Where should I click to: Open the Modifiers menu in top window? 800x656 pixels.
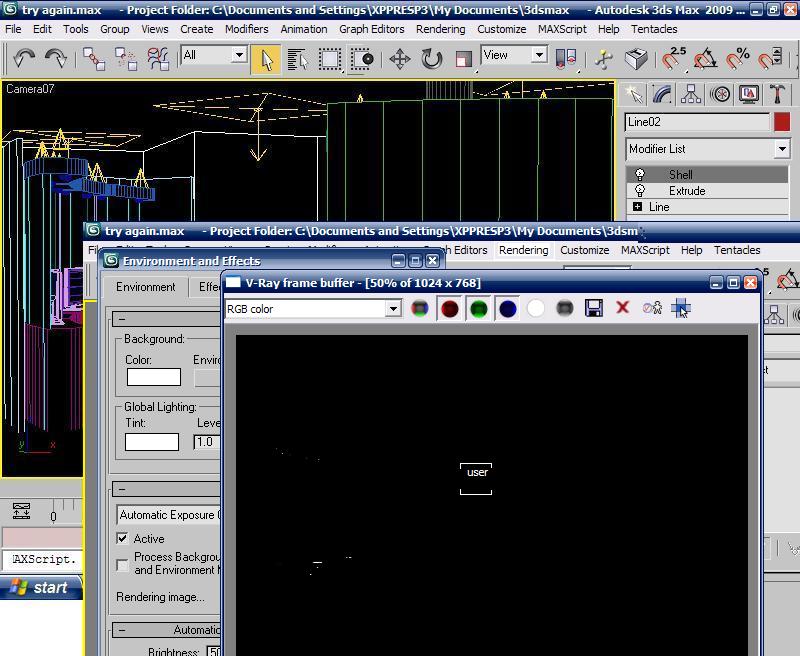click(x=246, y=29)
